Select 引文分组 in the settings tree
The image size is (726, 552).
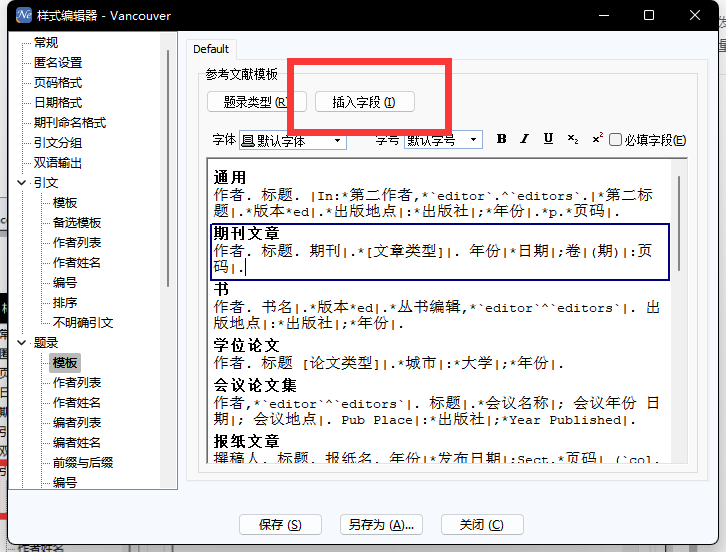point(58,143)
